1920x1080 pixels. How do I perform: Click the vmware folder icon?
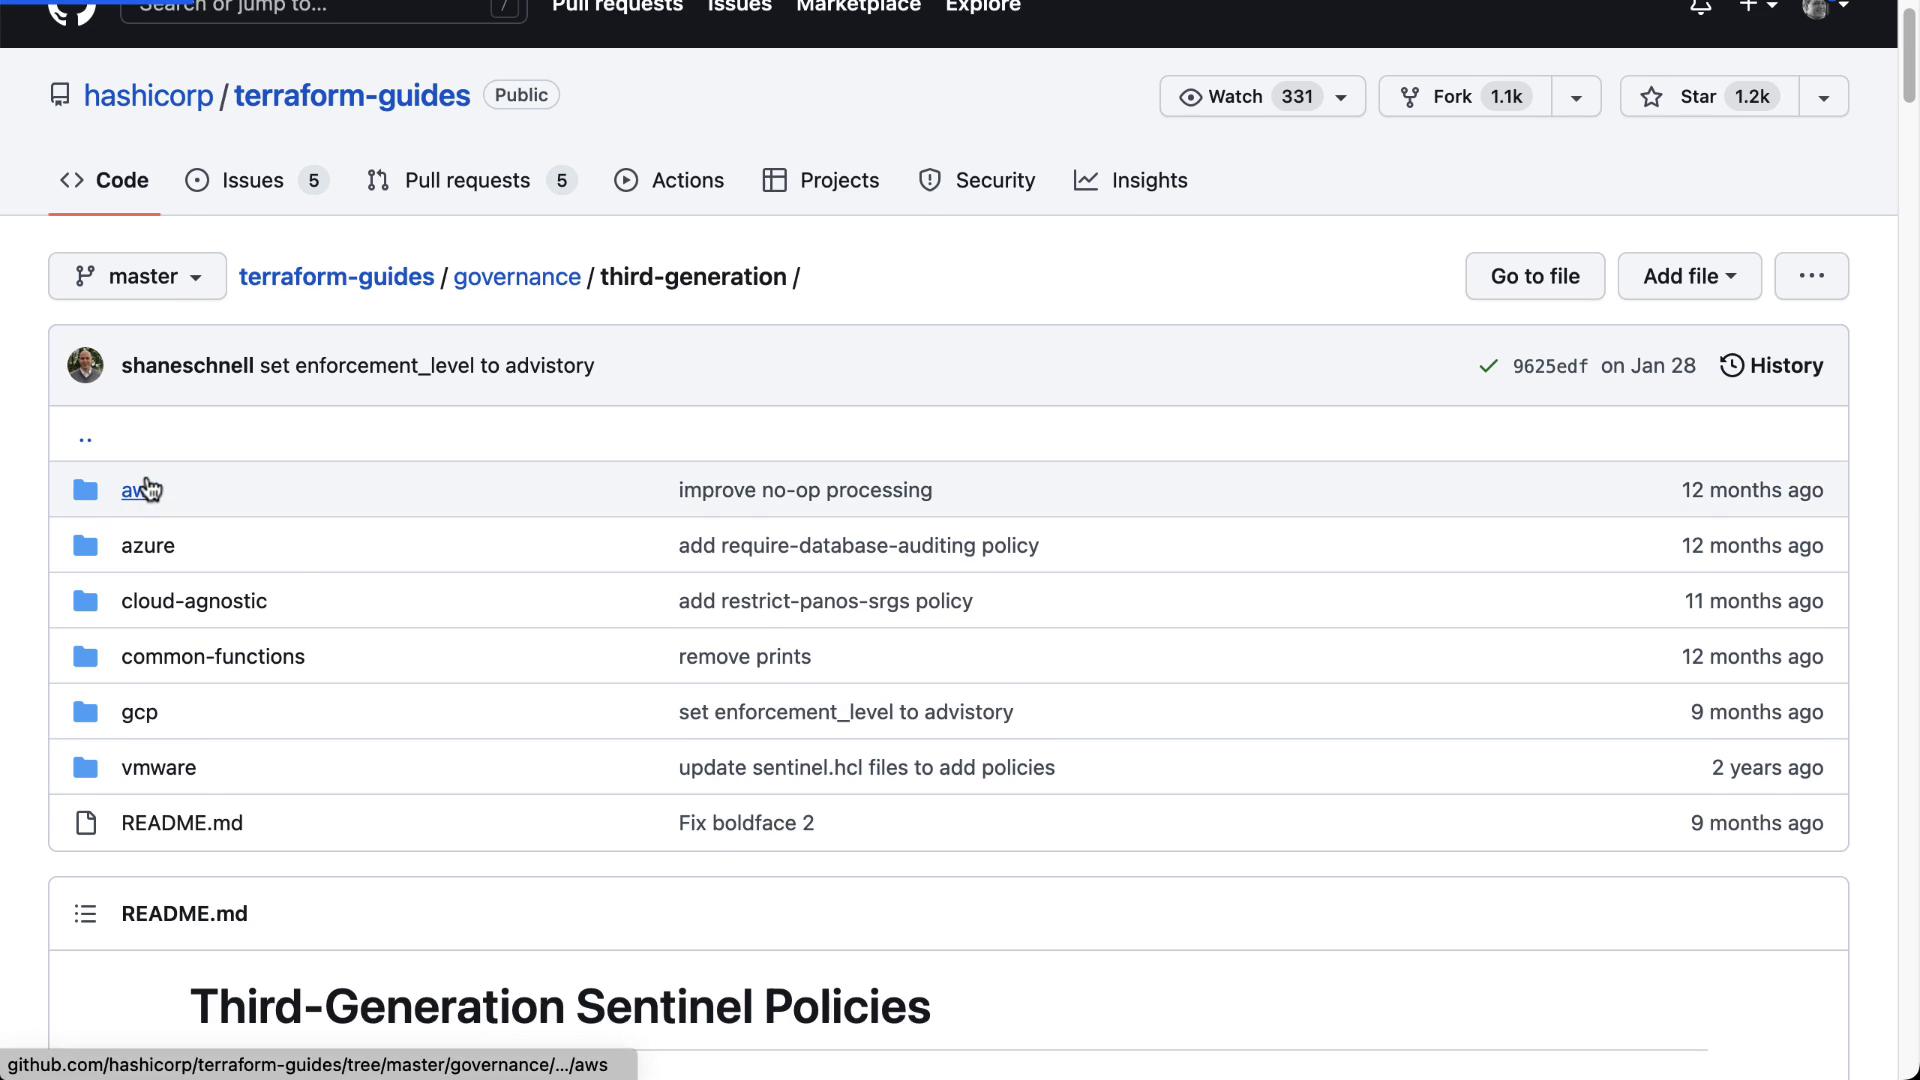pyautogui.click(x=86, y=768)
